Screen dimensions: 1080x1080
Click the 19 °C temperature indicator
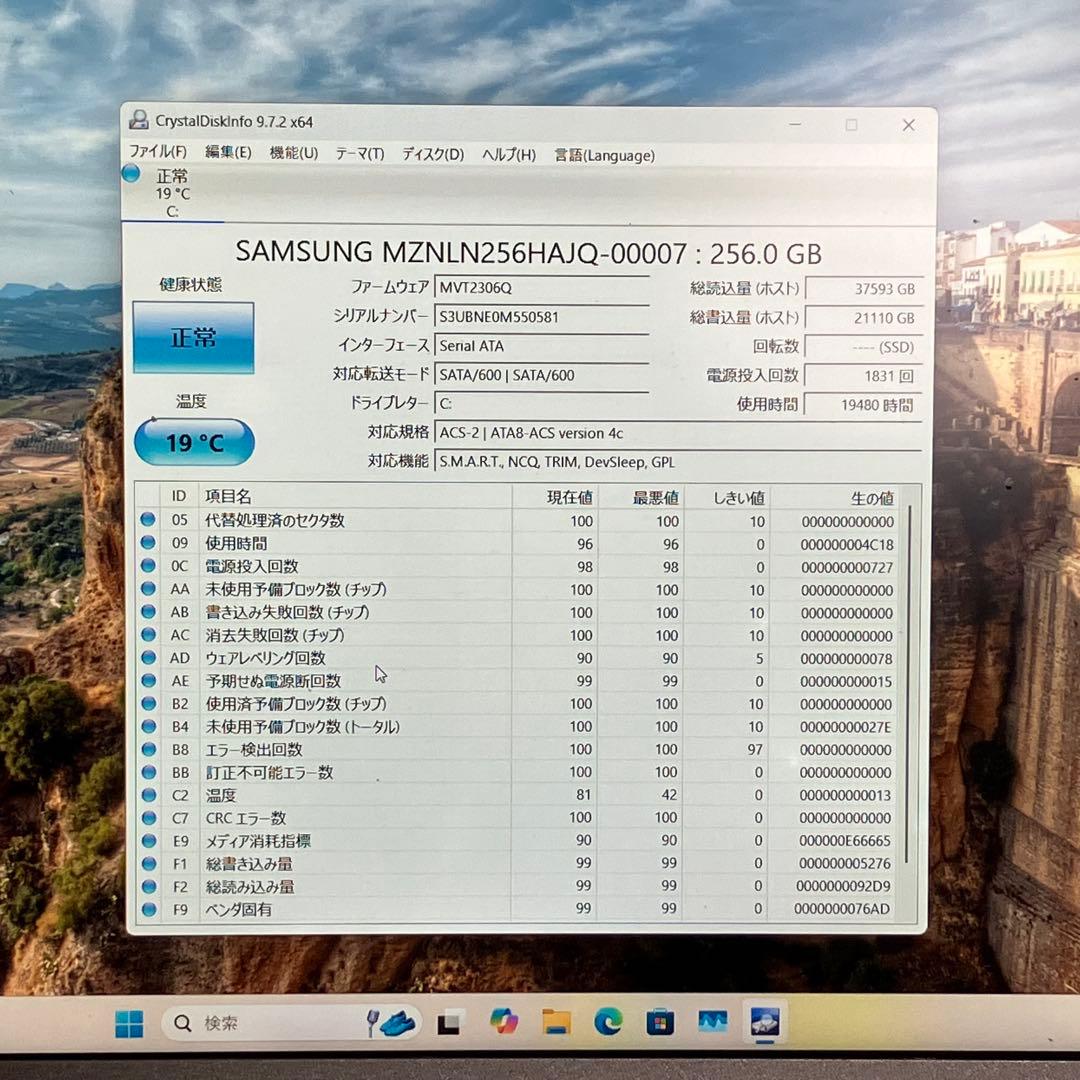193,441
